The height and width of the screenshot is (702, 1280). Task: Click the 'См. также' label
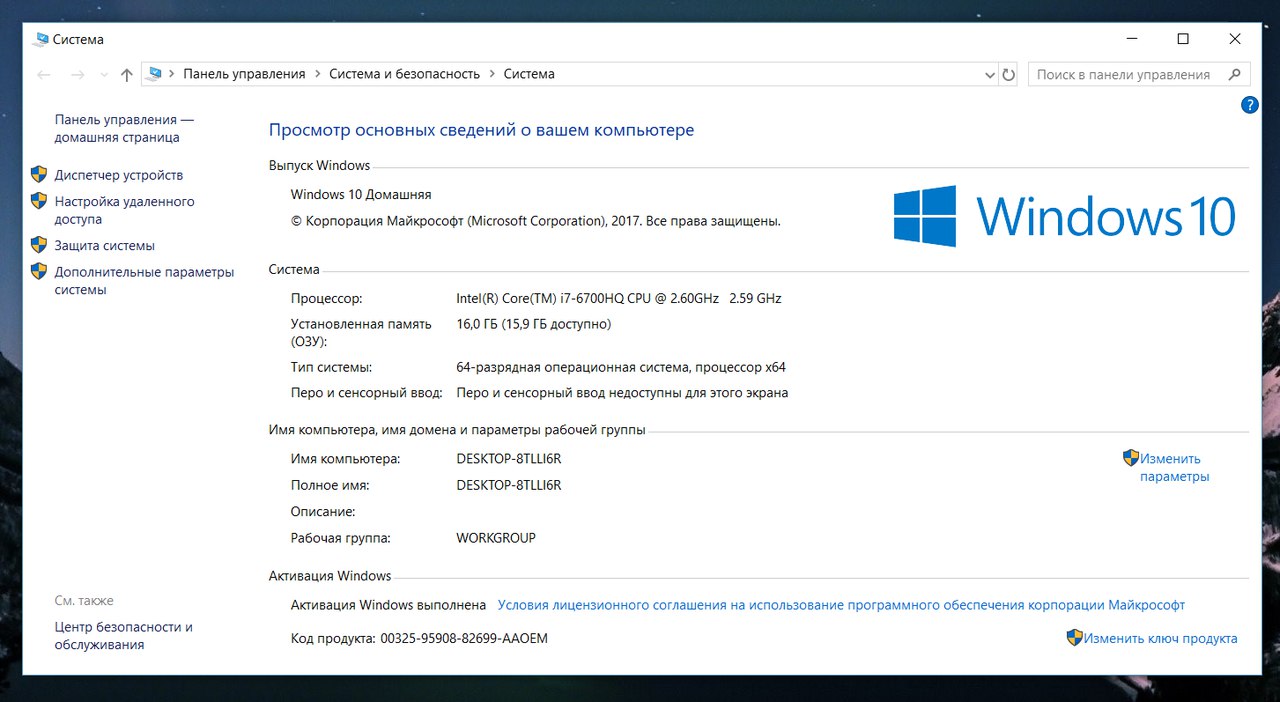[x=84, y=601]
